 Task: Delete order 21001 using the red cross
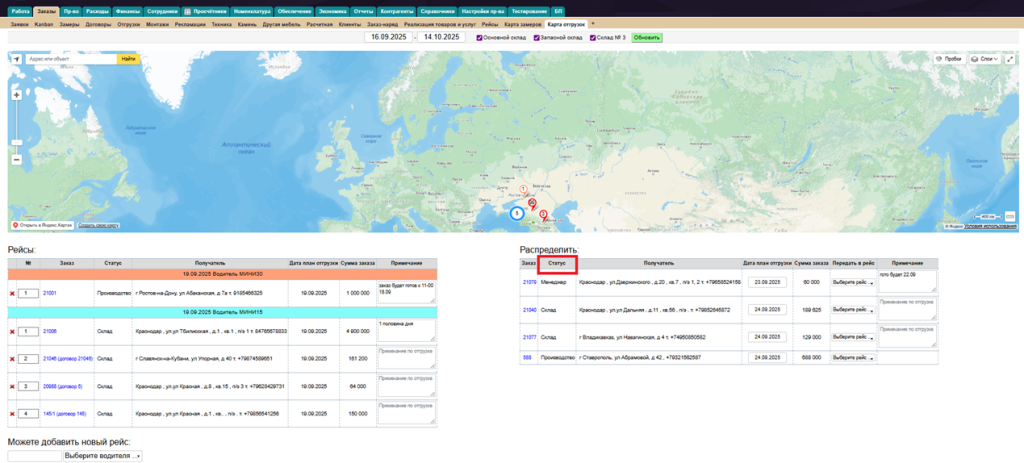click(12, 293)
